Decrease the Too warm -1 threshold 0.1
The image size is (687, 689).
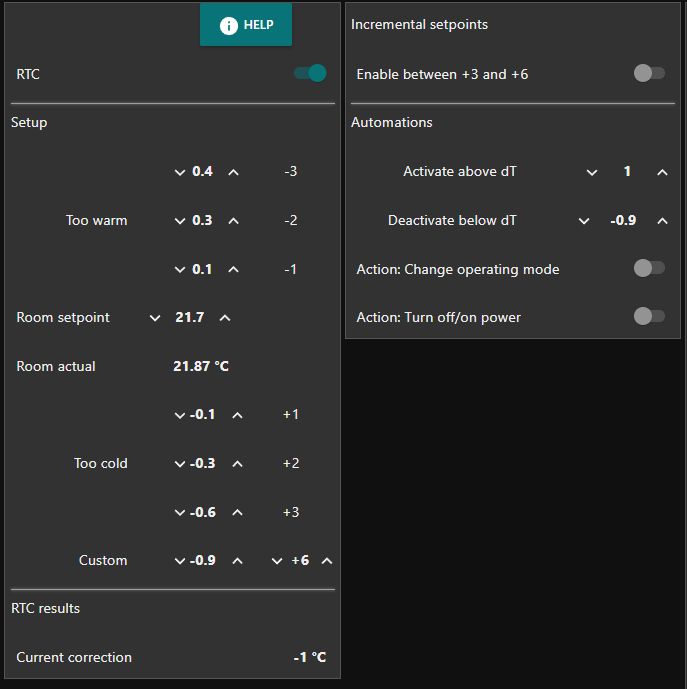click(180, 270)
